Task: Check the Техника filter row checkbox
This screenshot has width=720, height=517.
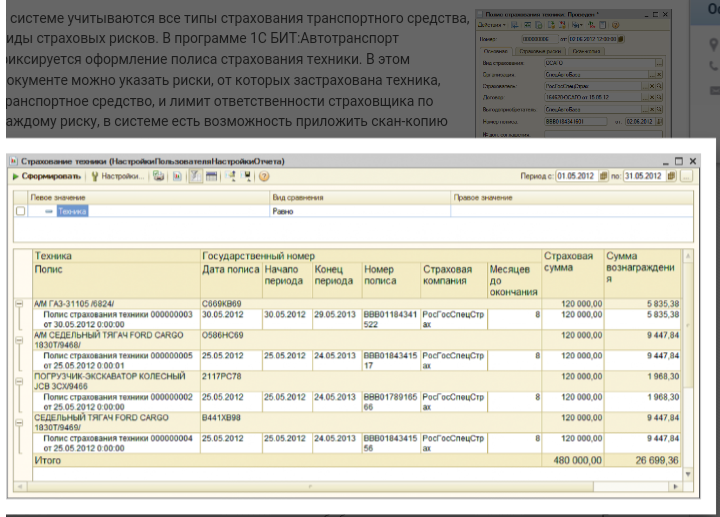Action: point(21,212)
